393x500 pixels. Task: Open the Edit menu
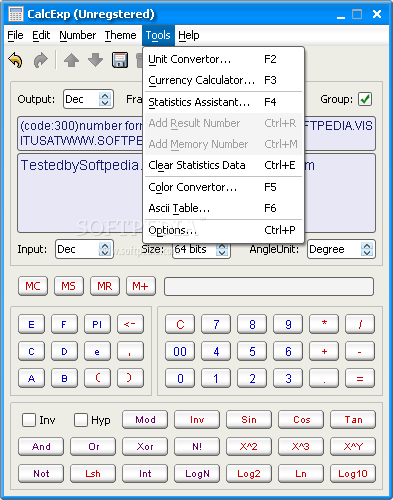tap(41, 35)
